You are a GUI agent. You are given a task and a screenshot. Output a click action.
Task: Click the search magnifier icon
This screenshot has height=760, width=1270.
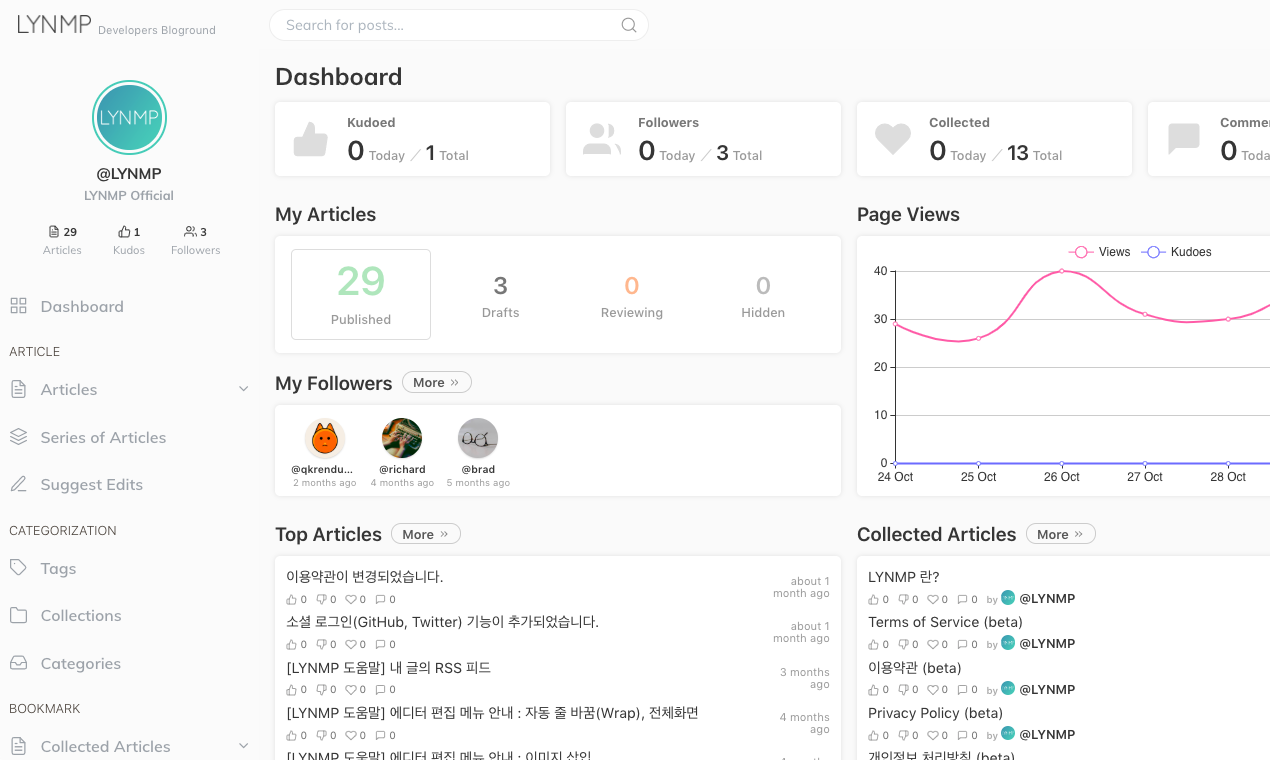[x=629, y=25]
